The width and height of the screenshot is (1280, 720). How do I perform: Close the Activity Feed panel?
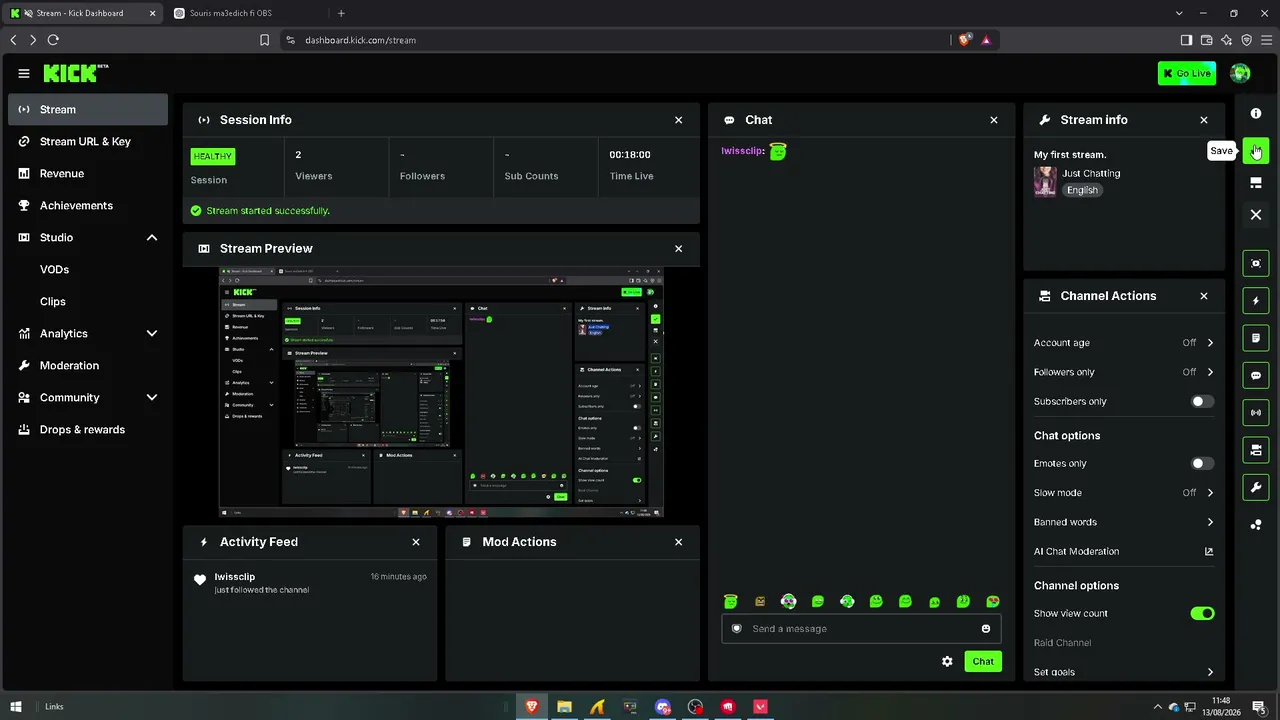coord(416,542)
